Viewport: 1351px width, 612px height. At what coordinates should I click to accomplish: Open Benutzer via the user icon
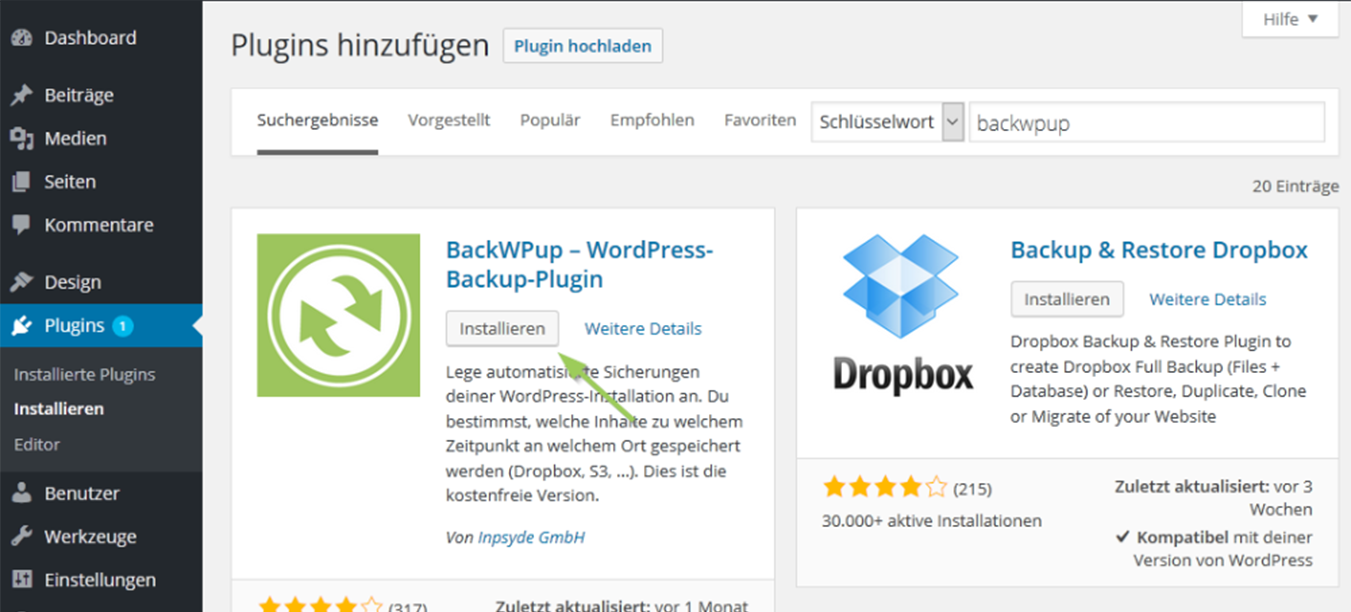click(23, 492)
